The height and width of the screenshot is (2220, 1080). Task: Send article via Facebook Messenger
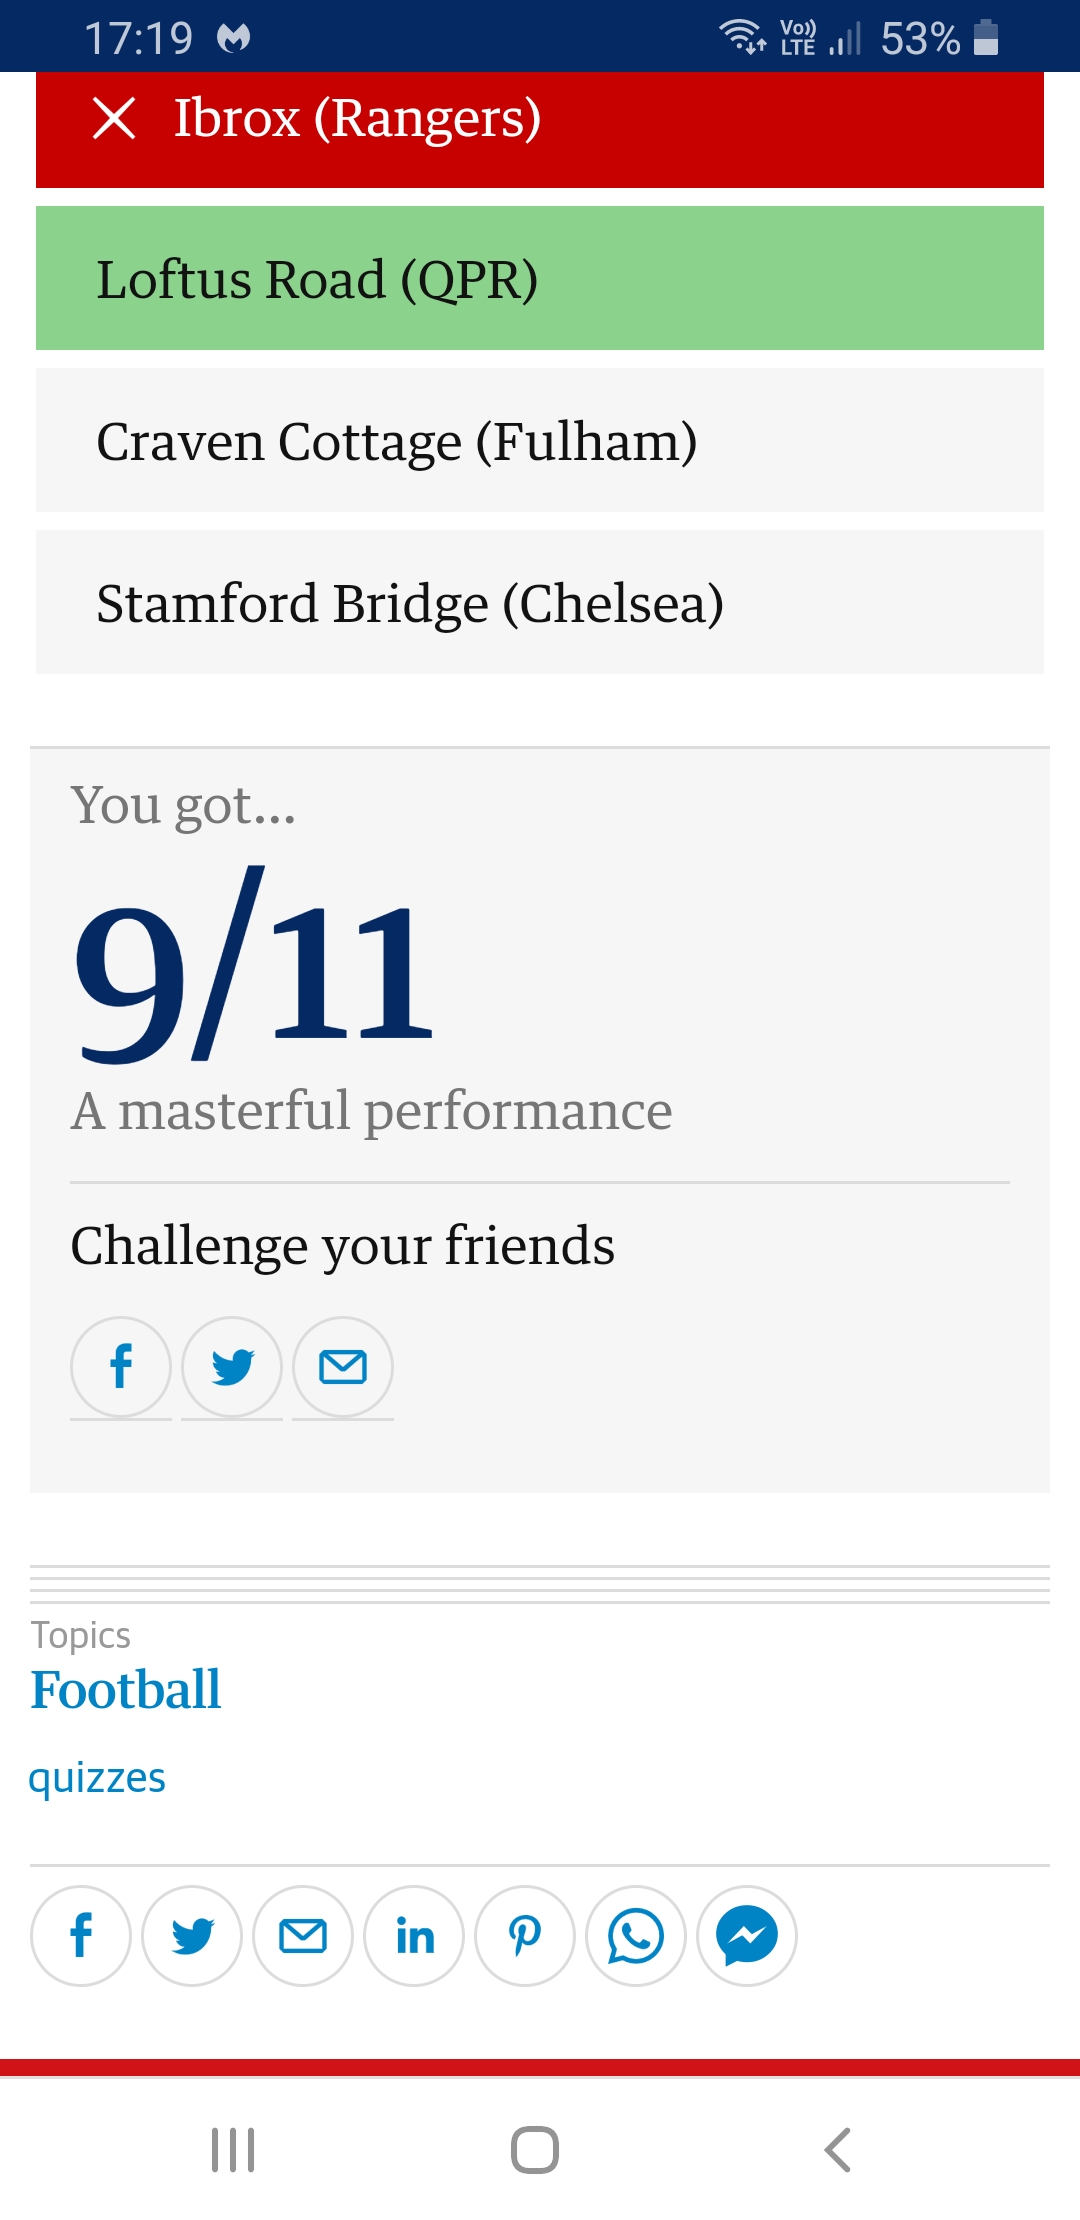[x=747, y=1936]
